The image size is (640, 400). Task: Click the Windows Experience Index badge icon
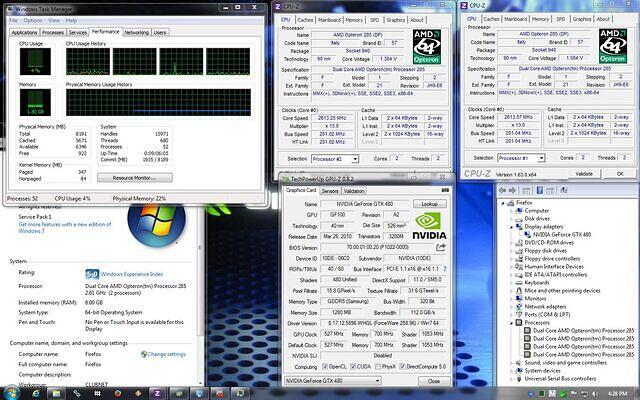point(92,271)
